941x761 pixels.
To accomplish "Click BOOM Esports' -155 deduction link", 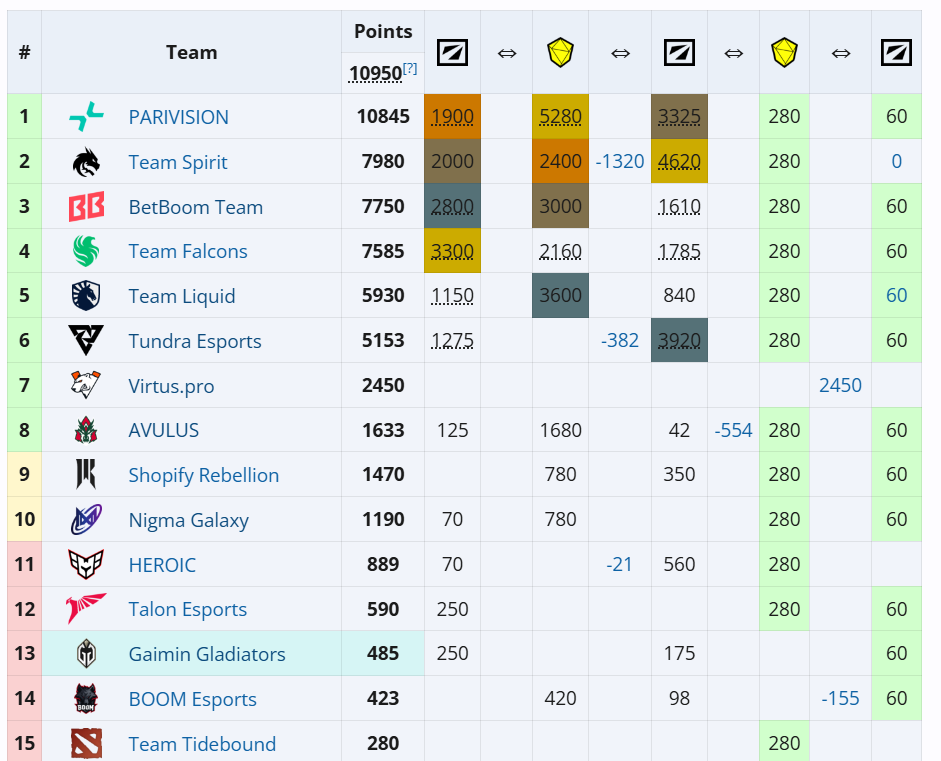I will (x=840, y=698).
